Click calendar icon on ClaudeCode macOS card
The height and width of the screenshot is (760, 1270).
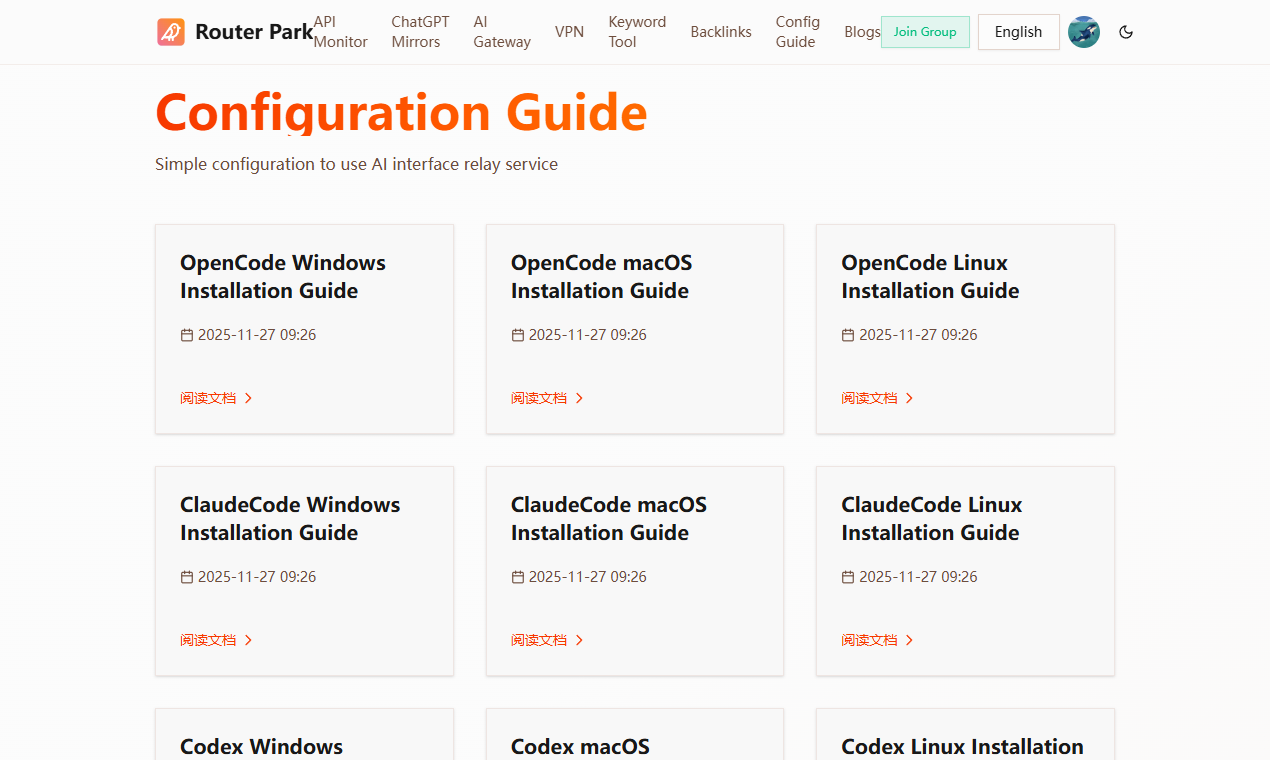[518, 577]
